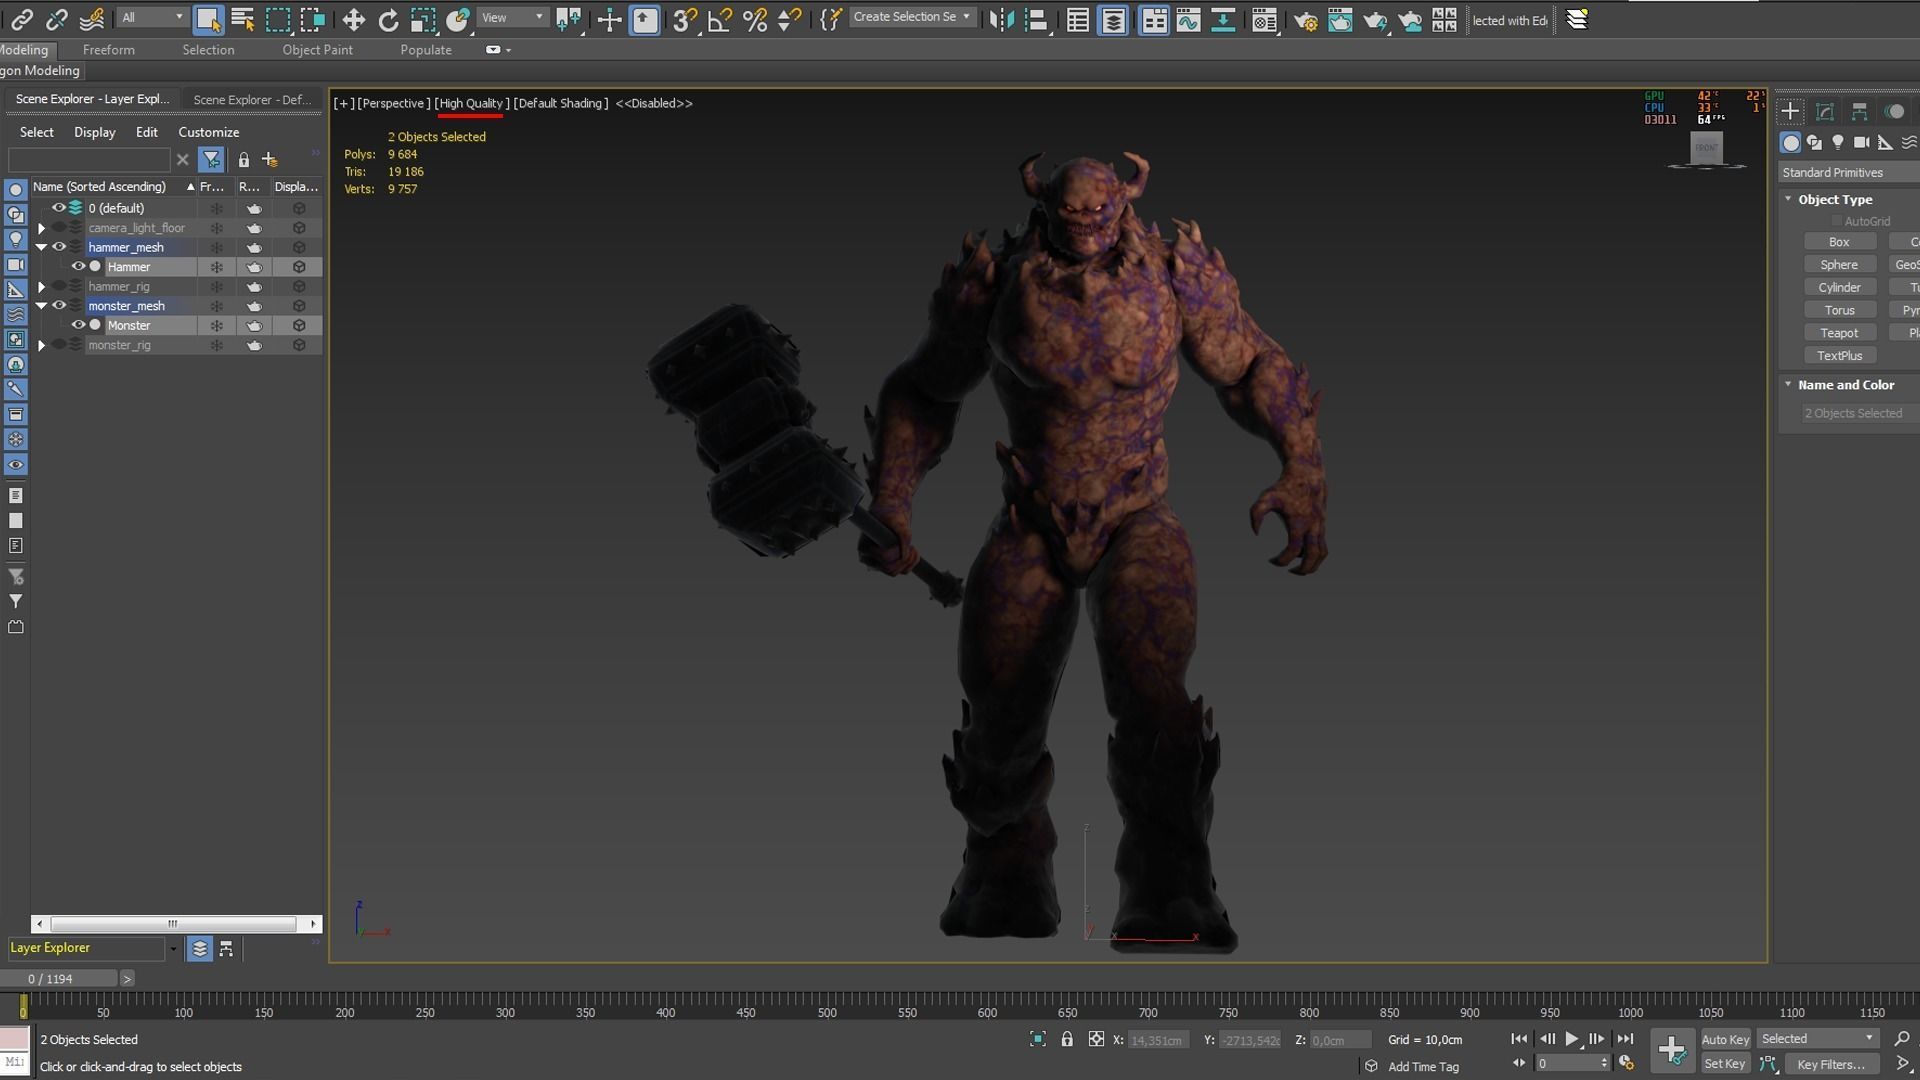Toggle the Selection Lock padlock icon
This screenshot has width=1920, height=1080.
tap(1067, 1039)
